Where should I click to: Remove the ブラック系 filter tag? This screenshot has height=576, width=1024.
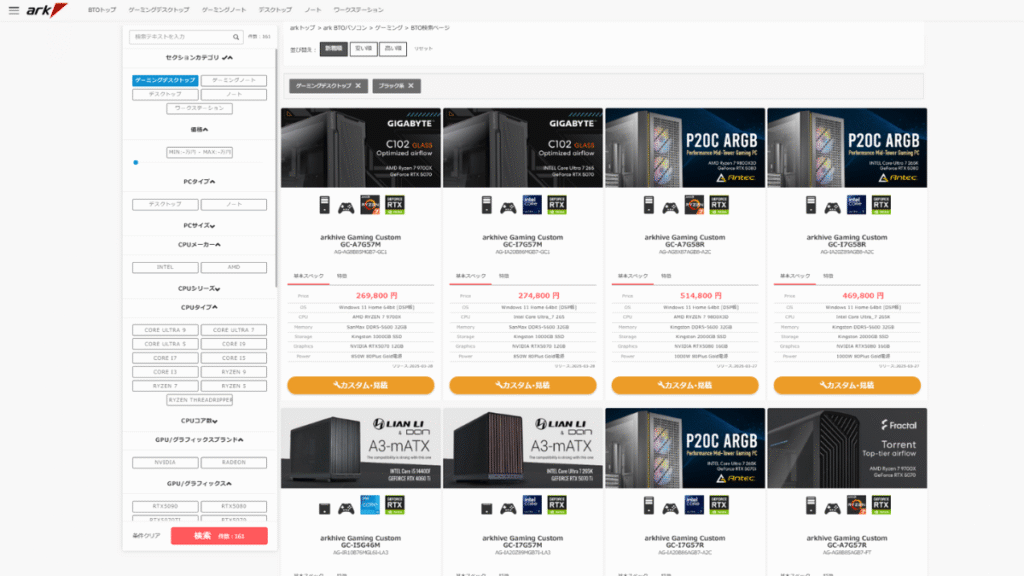[411, 86]
